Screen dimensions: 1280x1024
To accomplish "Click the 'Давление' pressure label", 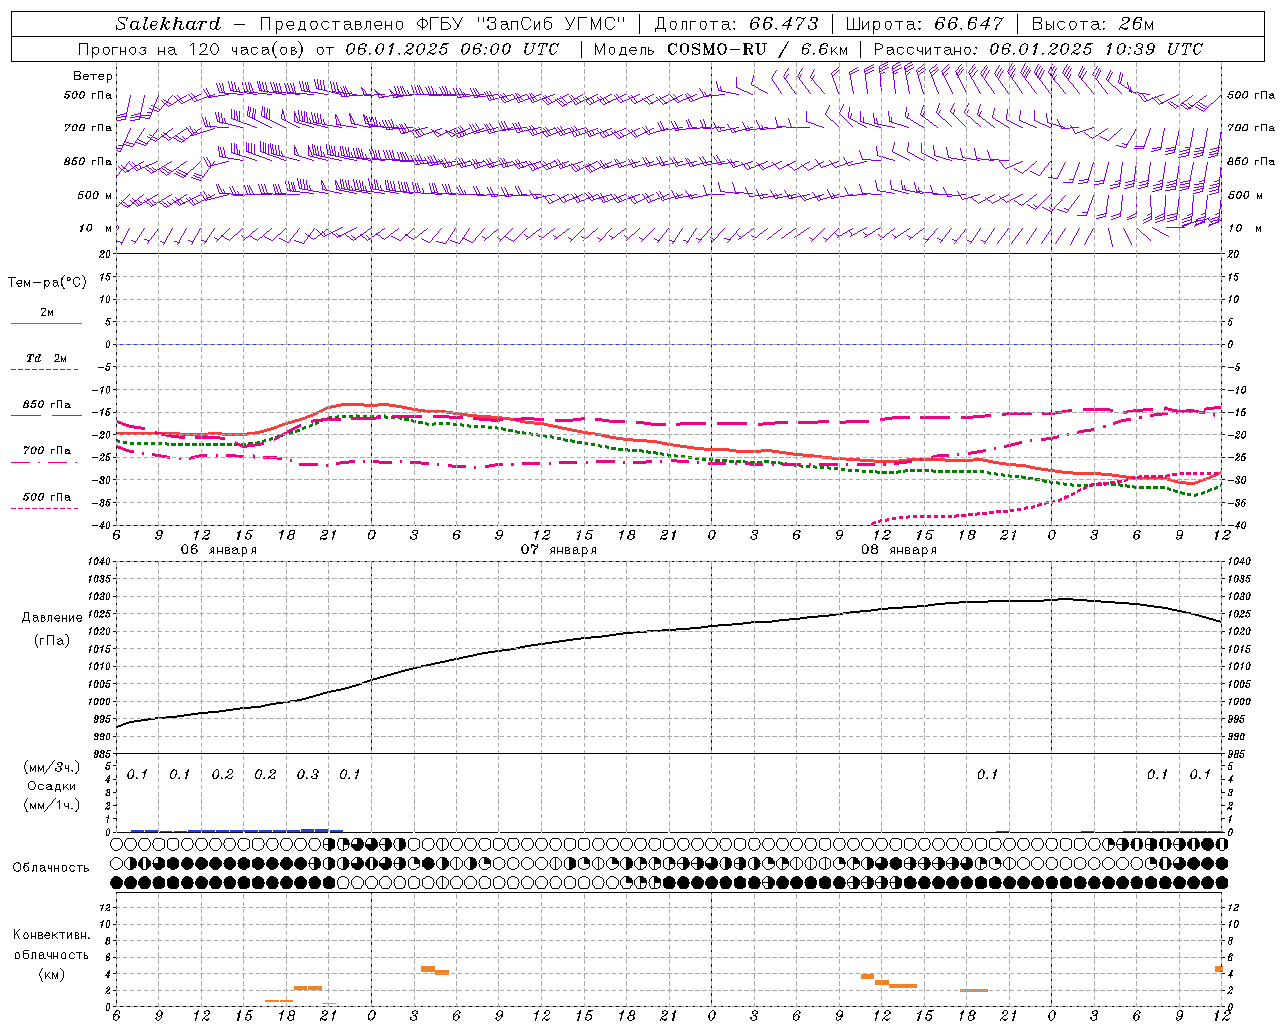I will (52, 617).
